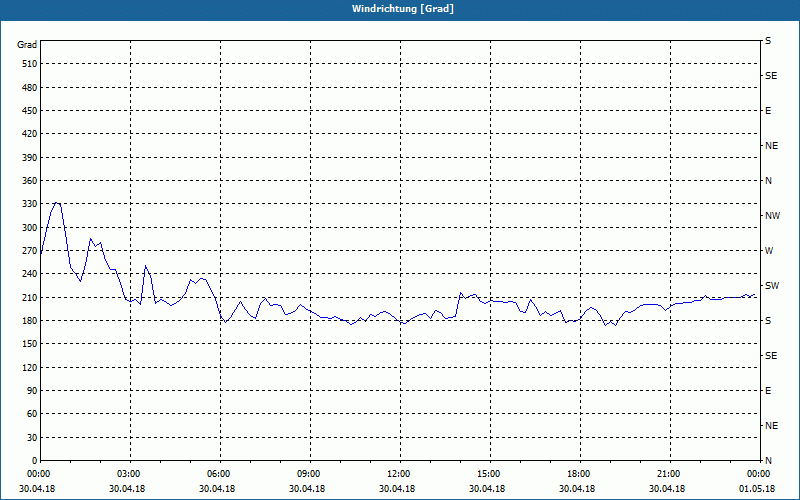This screenshot has height=500, width=800.
Task: Click the 450 degree axis label
Action: point(29,111)
